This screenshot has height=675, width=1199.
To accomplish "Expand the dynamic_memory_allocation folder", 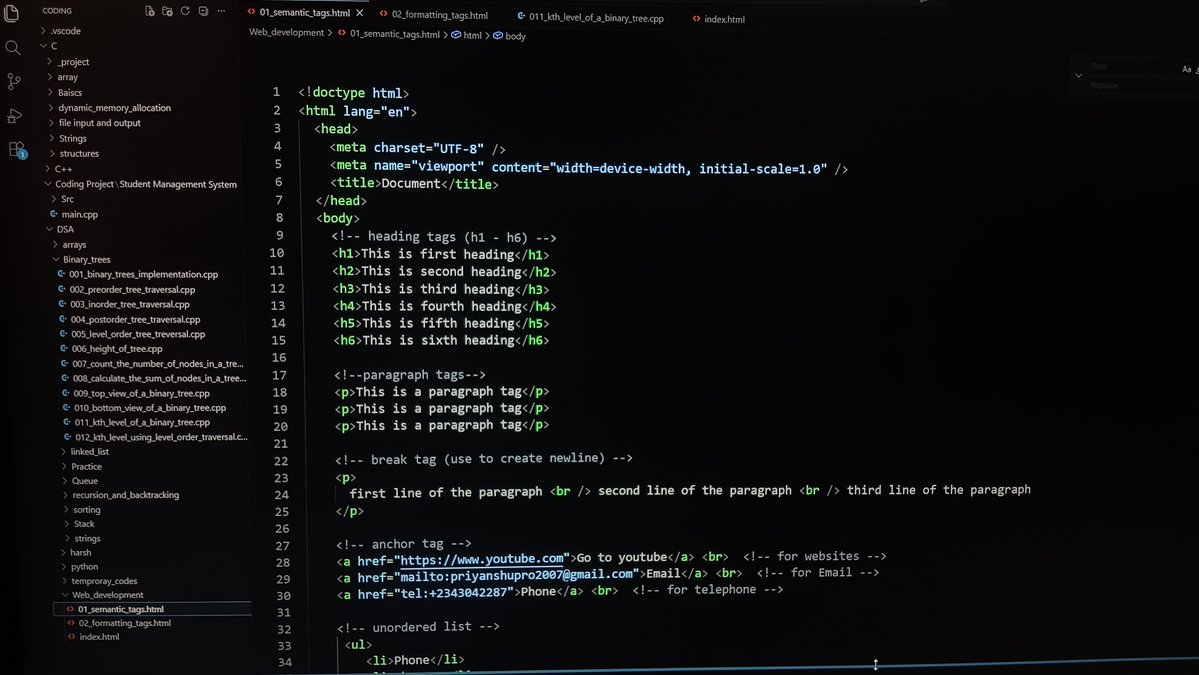I will point(109,108).
